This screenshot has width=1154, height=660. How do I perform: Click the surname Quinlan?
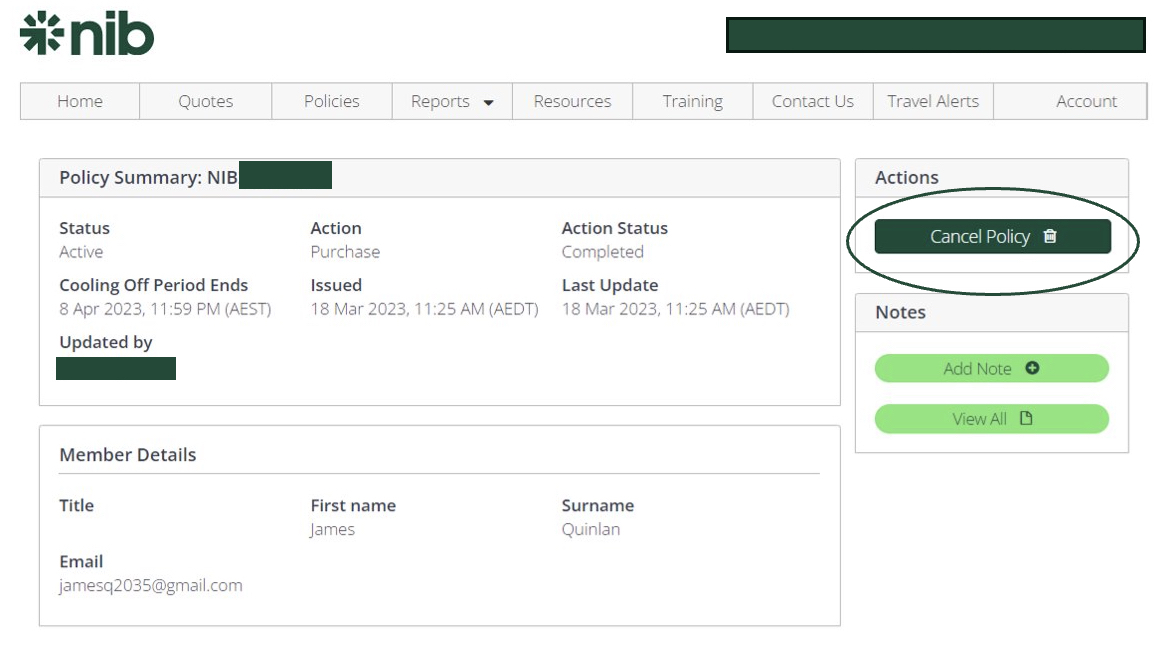pos(591,529)
